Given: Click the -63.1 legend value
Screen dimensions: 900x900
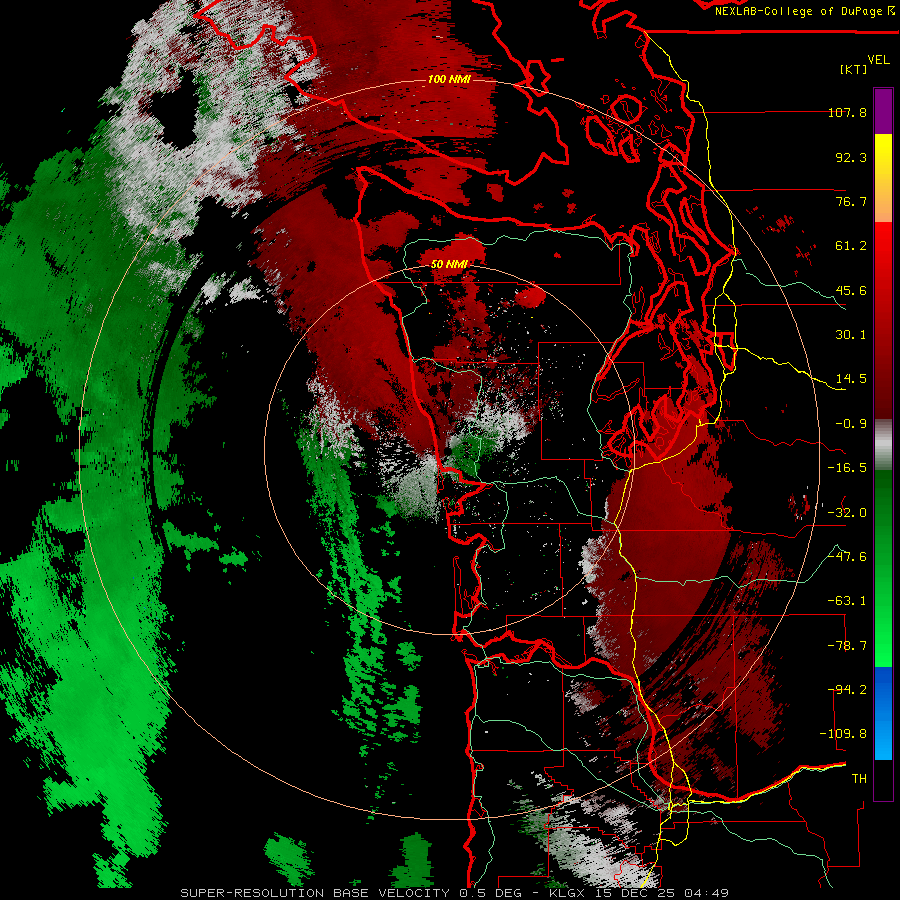Looking at the screenshot, I should pos(847,601).
